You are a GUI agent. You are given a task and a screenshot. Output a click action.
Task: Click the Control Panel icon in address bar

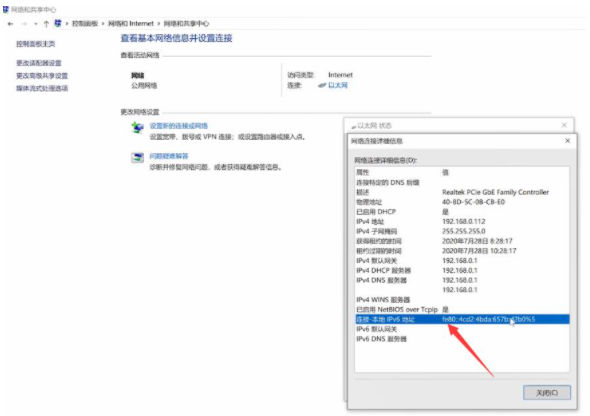coord(58,23)
